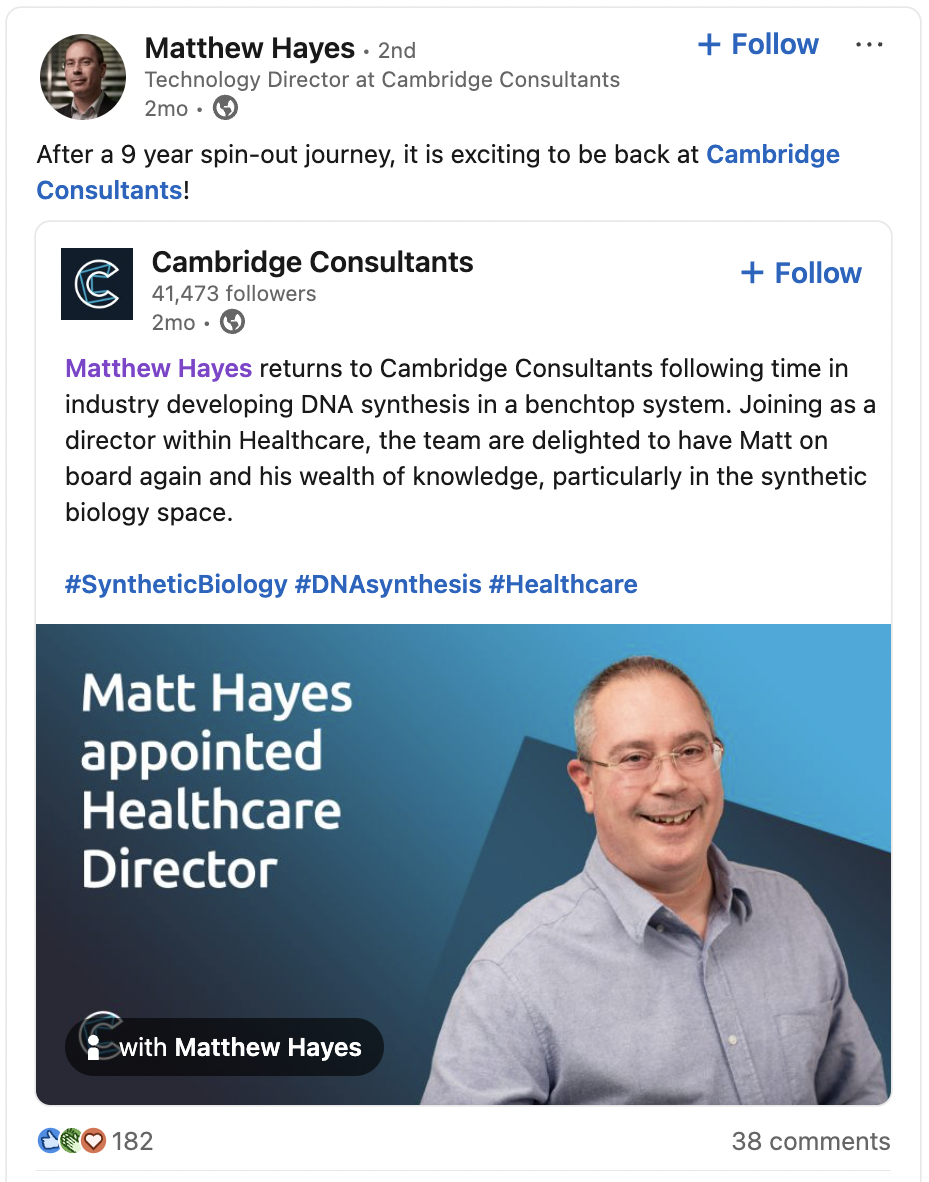Open #Healthcare hashtag

coord(563,584)
